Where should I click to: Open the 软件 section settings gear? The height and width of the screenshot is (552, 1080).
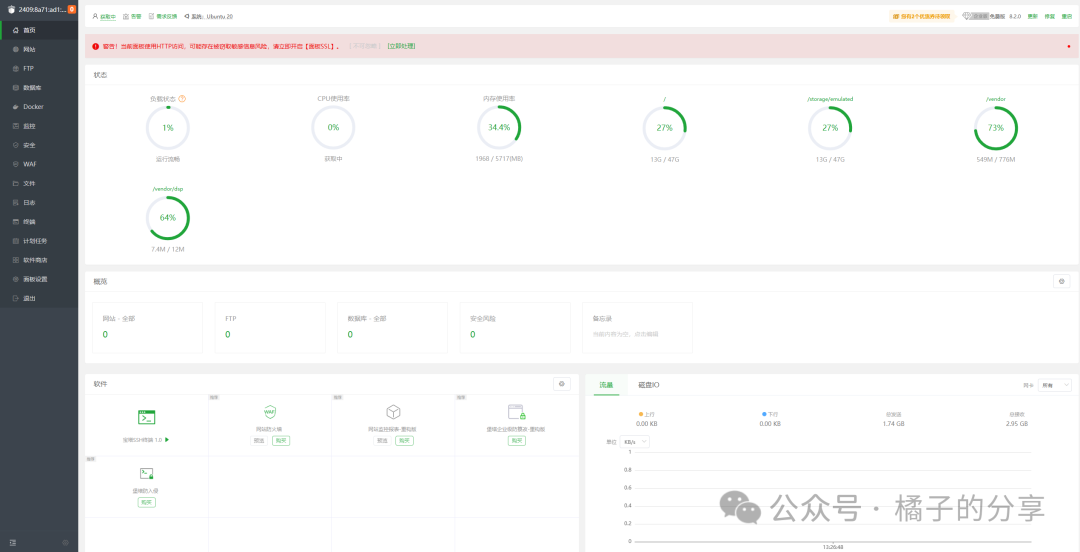click(x=562, y=384)
